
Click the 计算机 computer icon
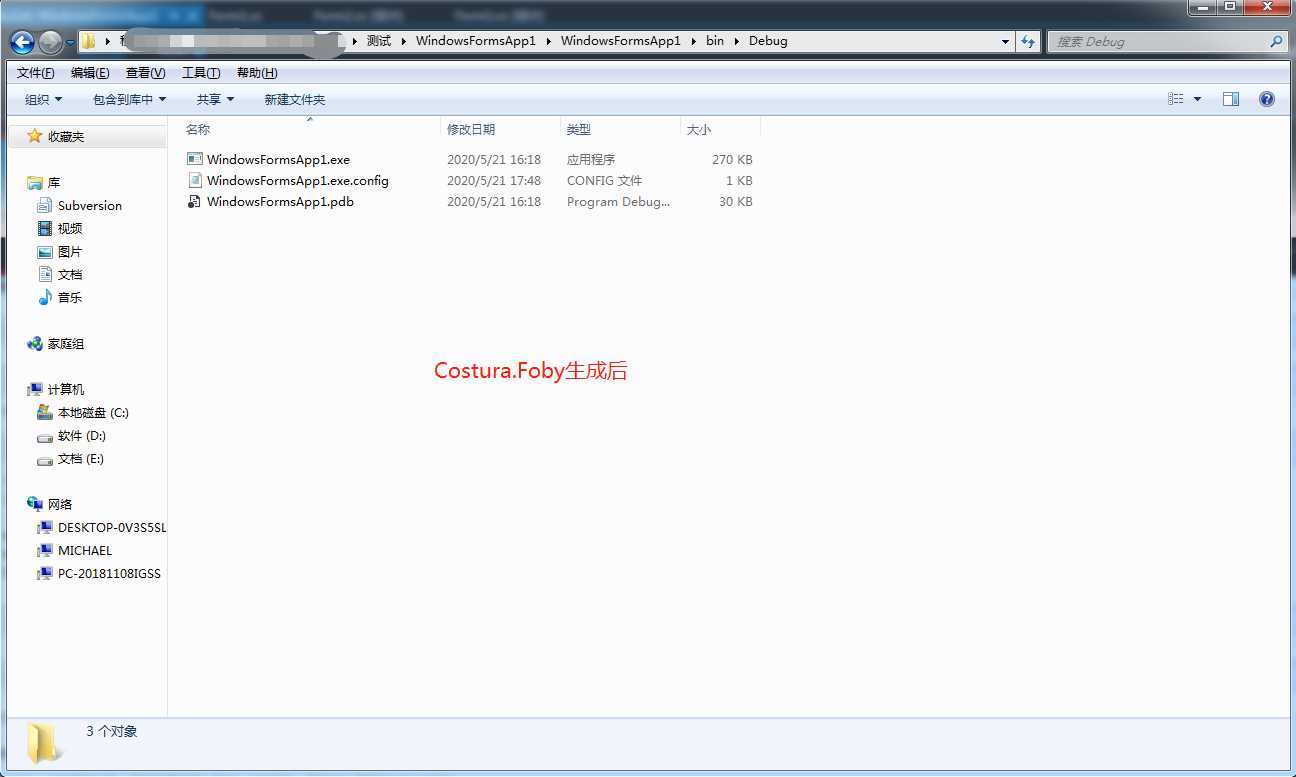(35, 389)
